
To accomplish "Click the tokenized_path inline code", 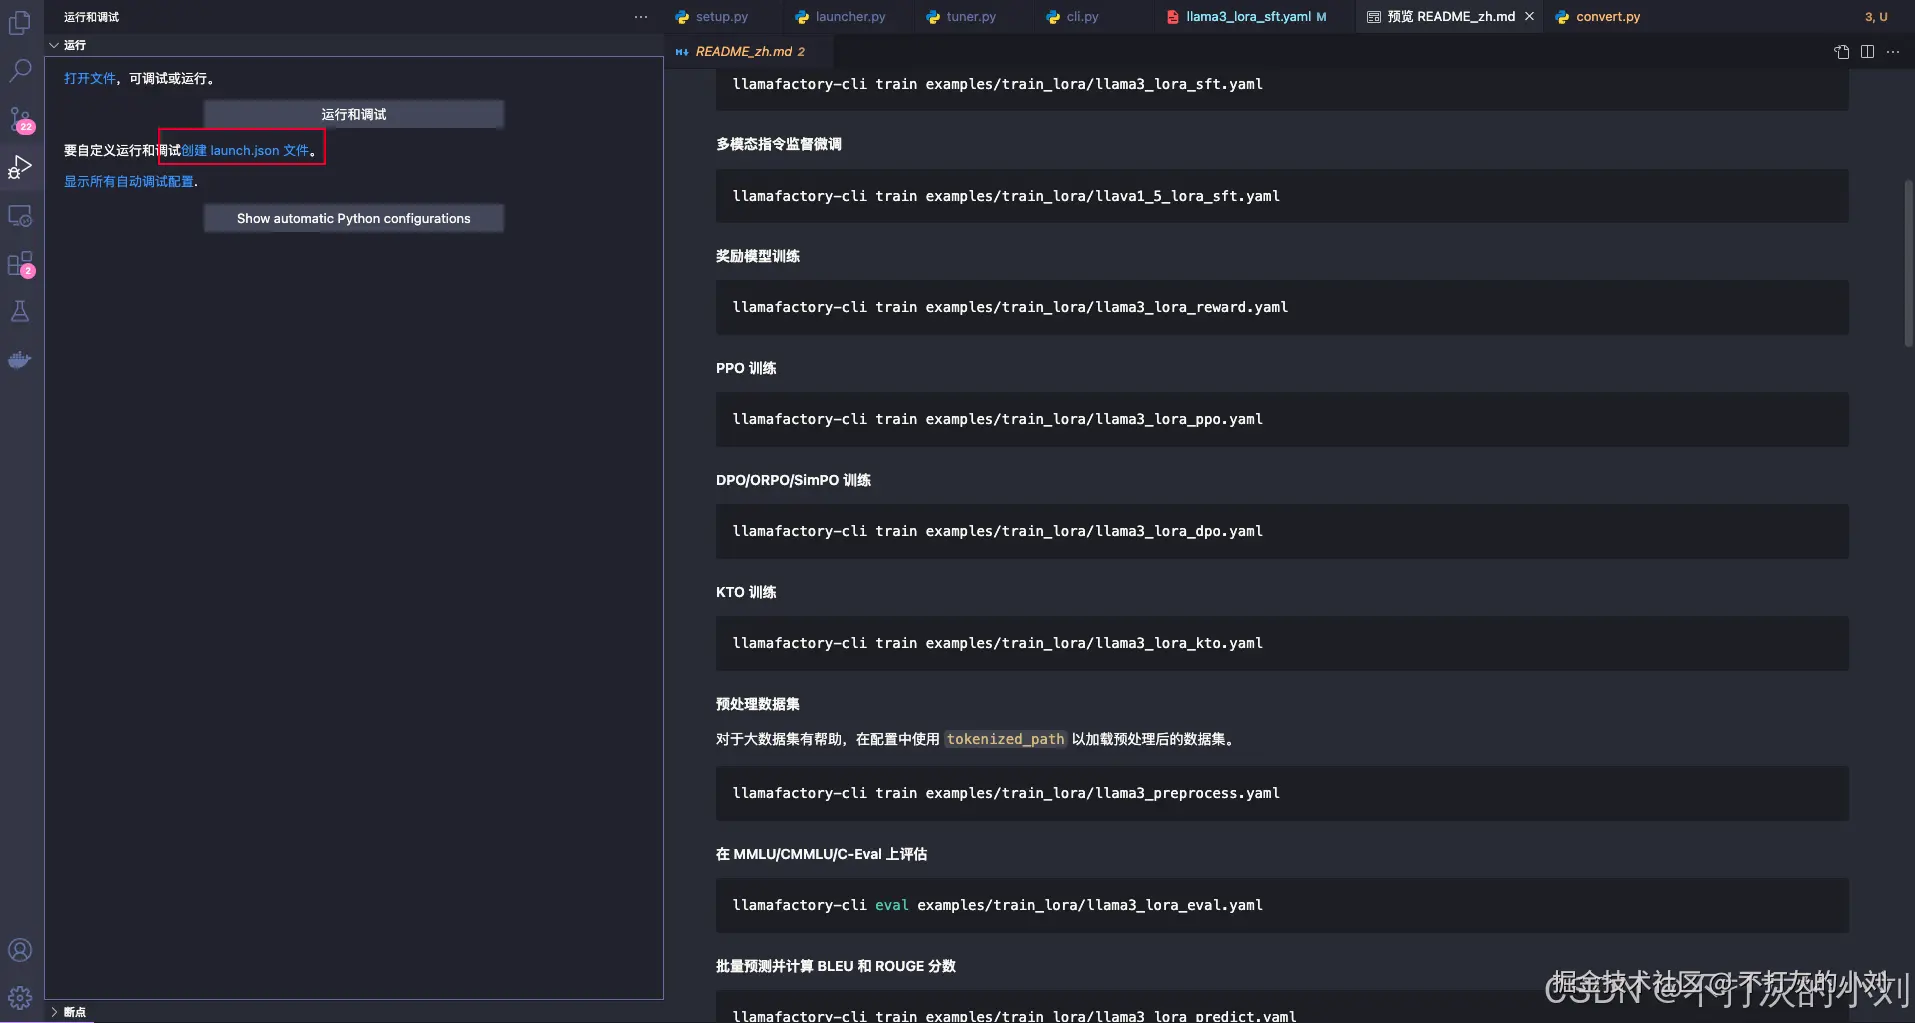I will click(1005, 739).
